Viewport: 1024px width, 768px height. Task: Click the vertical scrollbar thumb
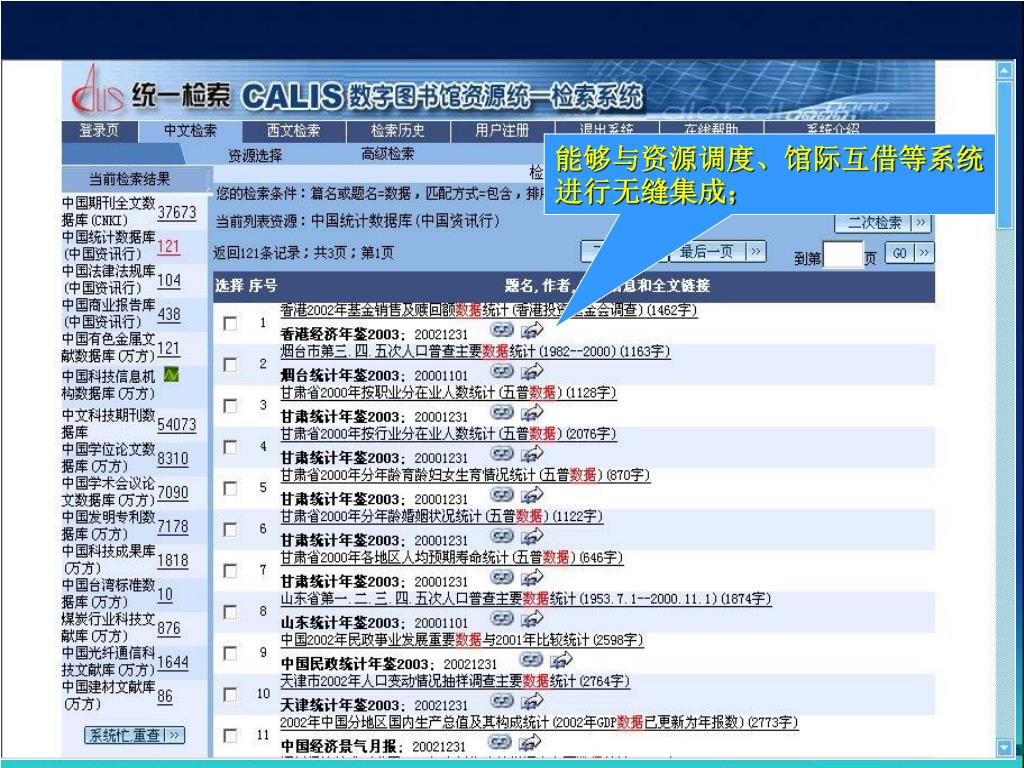[1004, 155]
